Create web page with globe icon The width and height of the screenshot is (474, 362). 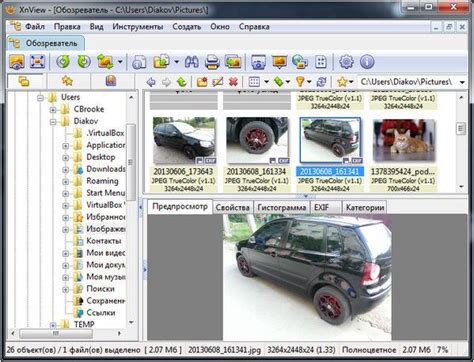300,62
